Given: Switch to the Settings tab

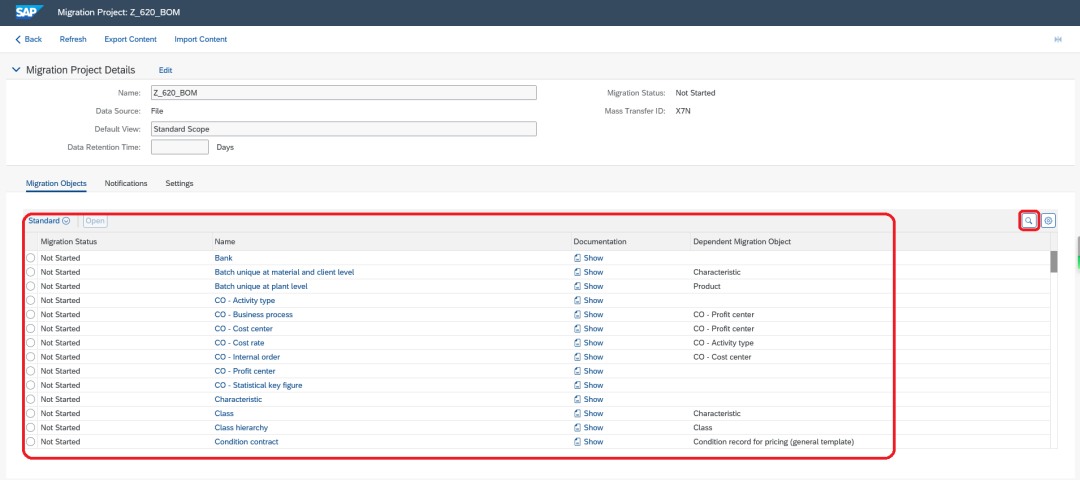Looking at the screenshot, I should pos(179,183).
